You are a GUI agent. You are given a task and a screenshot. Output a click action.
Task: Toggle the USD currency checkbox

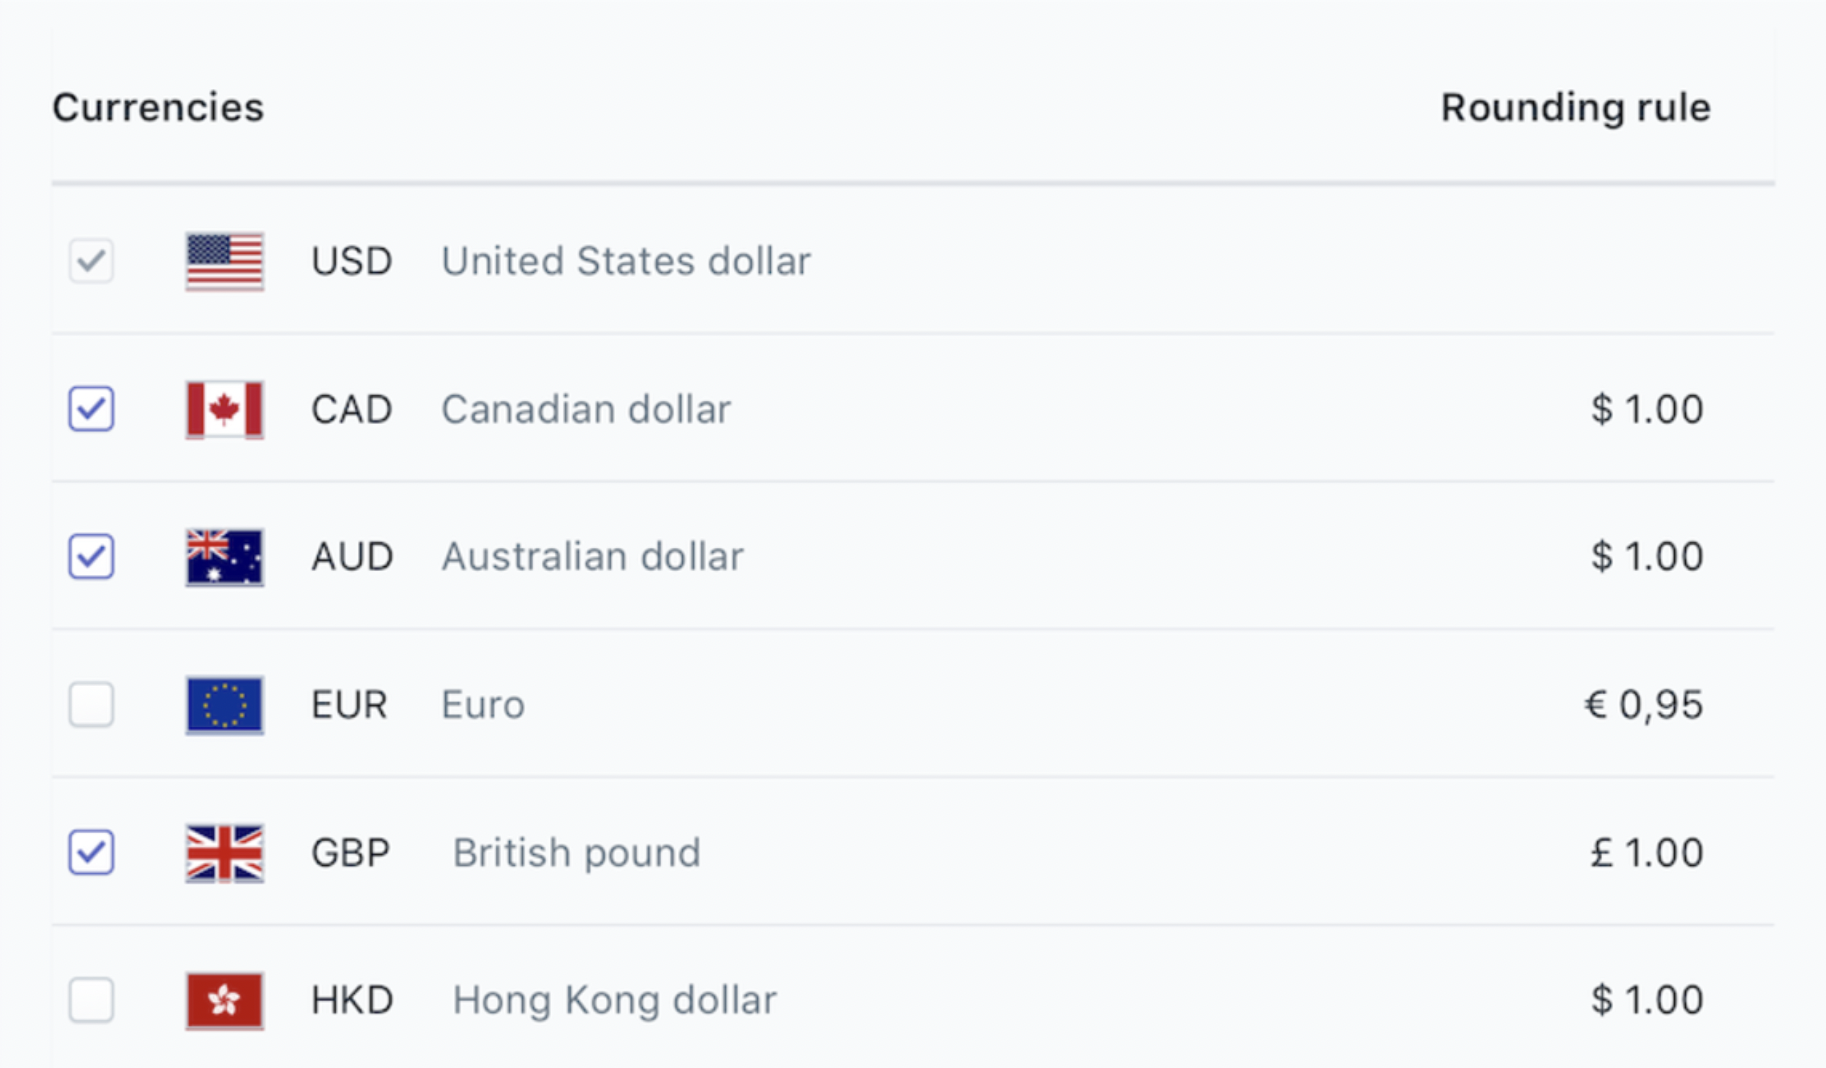point(91,261)
